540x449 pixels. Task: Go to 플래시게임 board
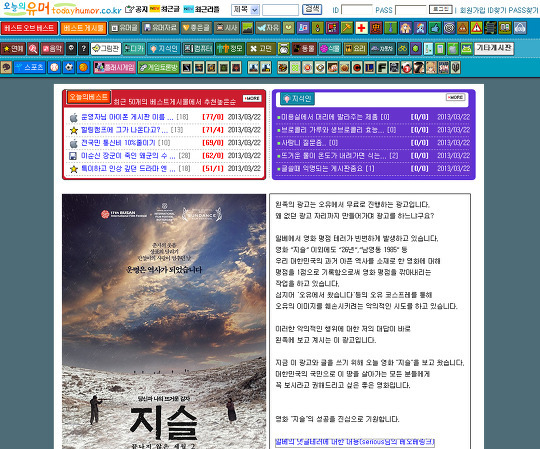pos(115,67)
